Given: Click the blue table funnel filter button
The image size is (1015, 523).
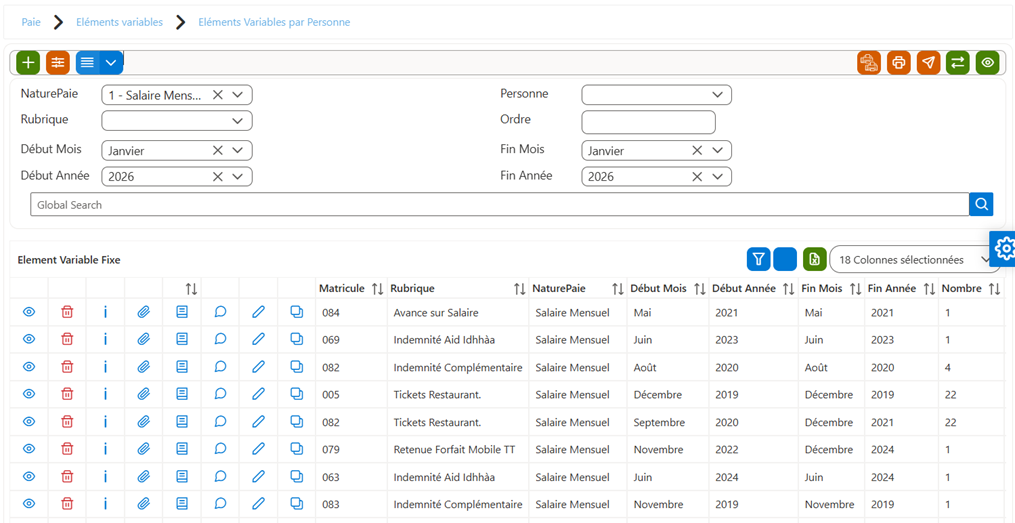Looking at the screenshot, I should point(758,260).
